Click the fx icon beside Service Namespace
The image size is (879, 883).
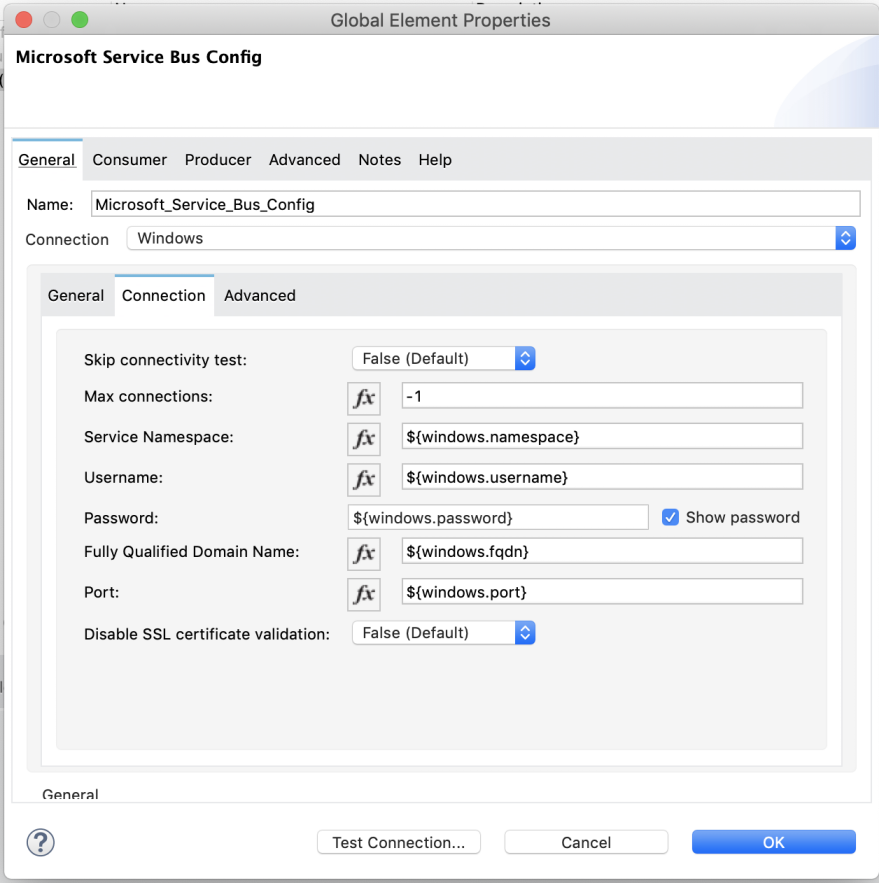[363, 438]
